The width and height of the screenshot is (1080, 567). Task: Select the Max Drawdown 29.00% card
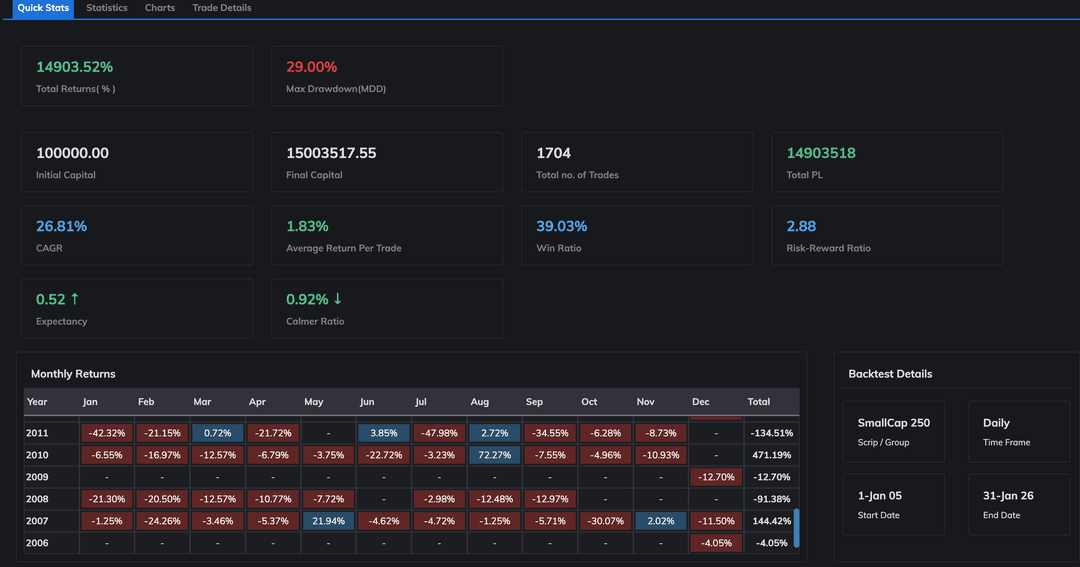point(386,76)
